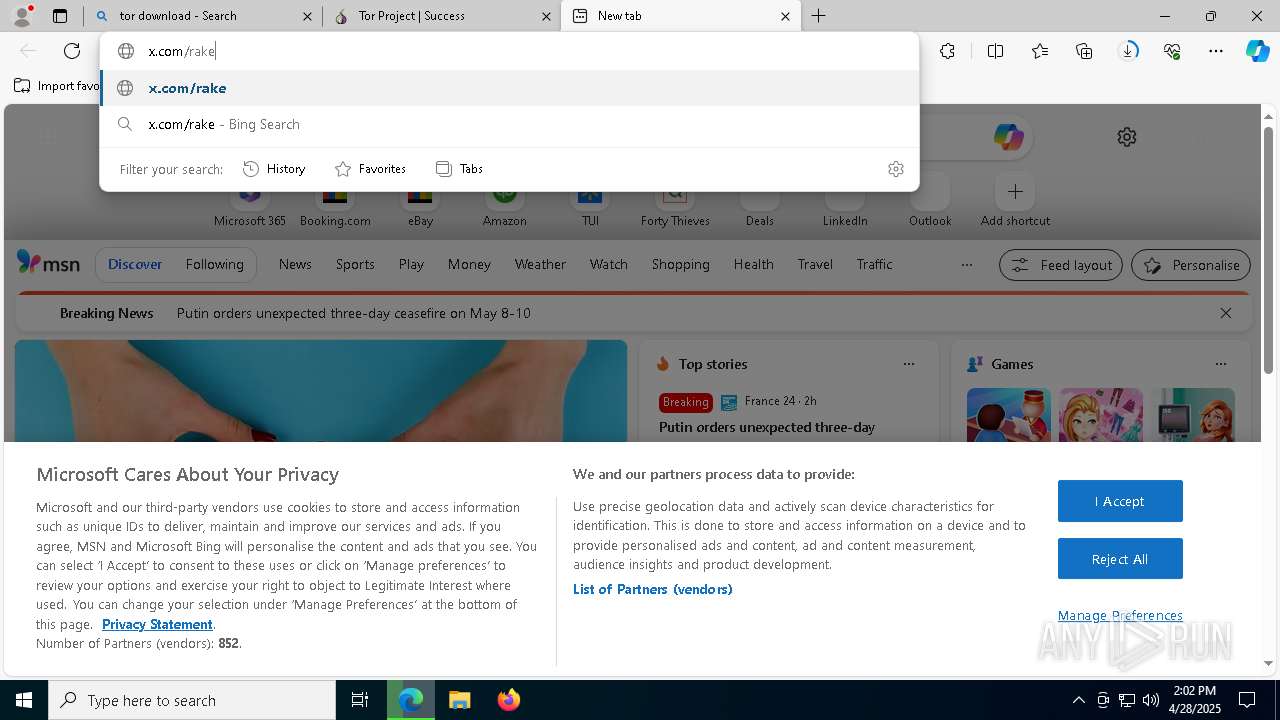Viewport: 1280px width, 720px height.
Task: Open the volume tray icon
Action: pos(1151,700)
